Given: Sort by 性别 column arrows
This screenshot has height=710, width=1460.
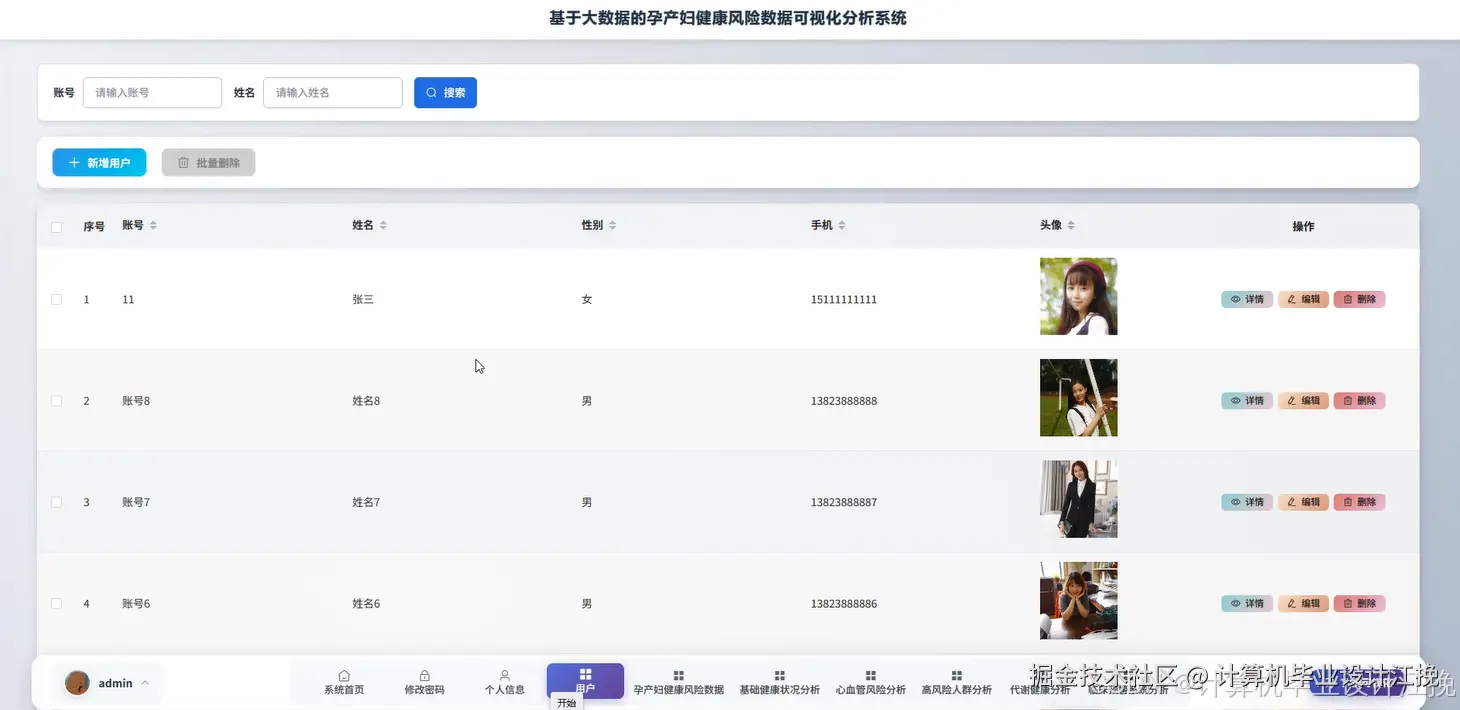Looking at the screenshot, I should coord(612,226).
